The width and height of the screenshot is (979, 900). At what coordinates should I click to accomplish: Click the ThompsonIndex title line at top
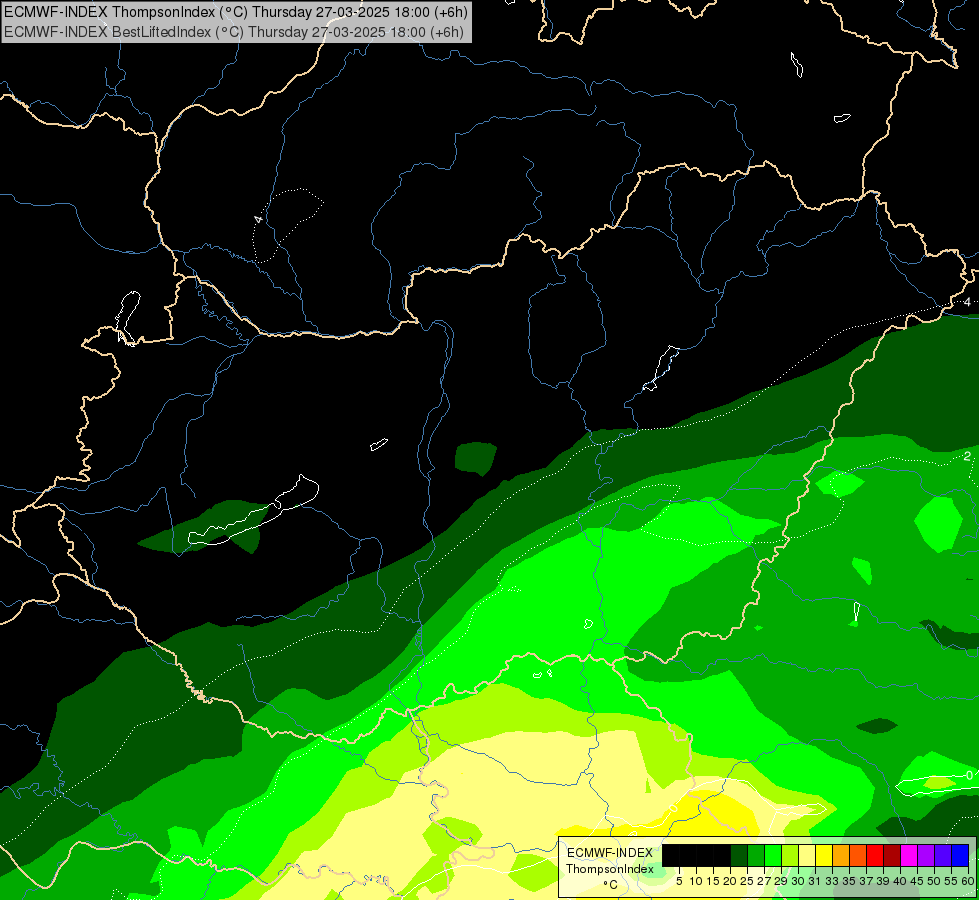(x=235, y=12)
